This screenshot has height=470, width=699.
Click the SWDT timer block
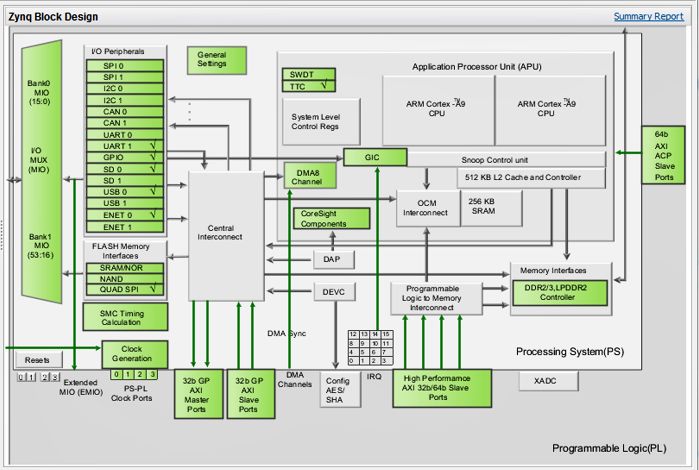tap(308, 74)
